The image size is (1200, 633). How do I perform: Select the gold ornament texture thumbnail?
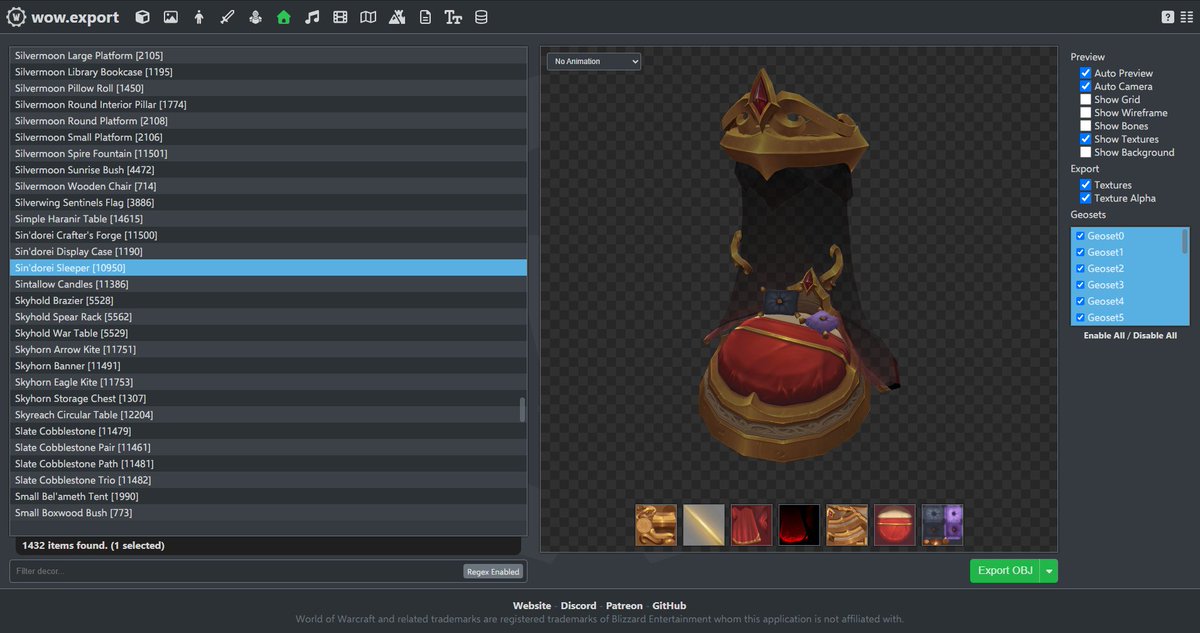pyautogui.click(x=656, y=525)
